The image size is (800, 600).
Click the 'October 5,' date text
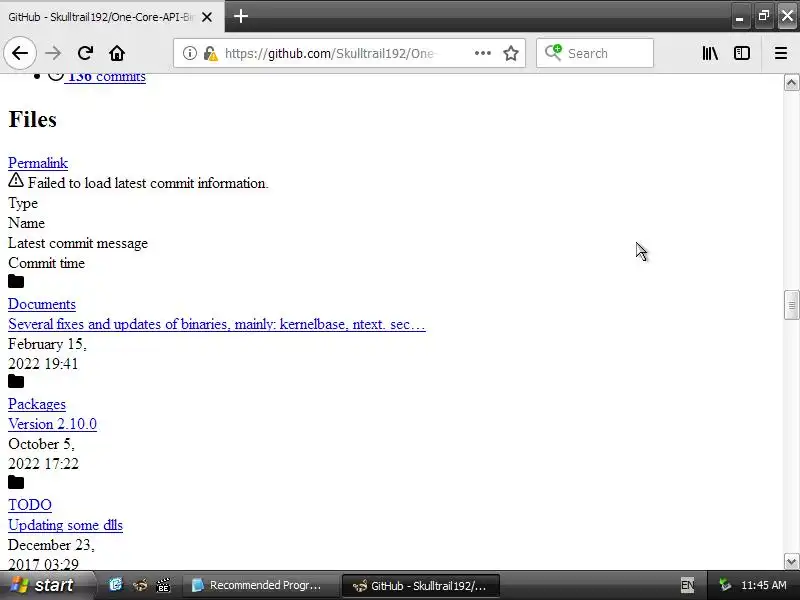tap(41, 444)
